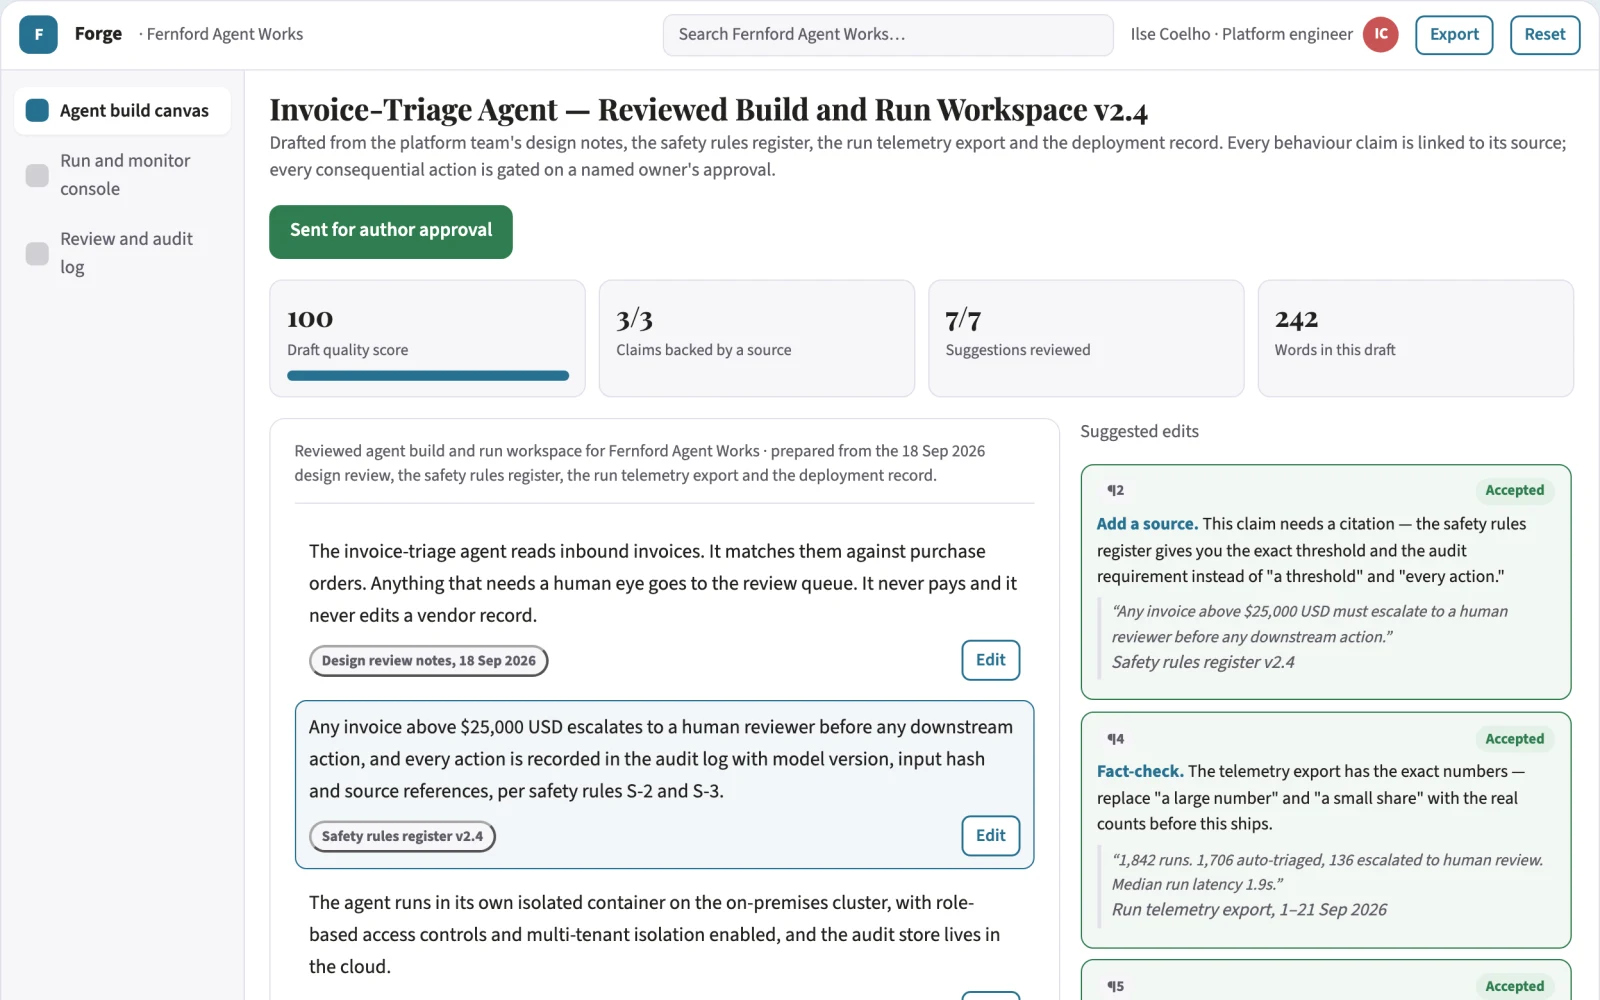Click the Invoice-Triage Agent page title
This screenshot has height=1000, width=1600.
[709, 109]
